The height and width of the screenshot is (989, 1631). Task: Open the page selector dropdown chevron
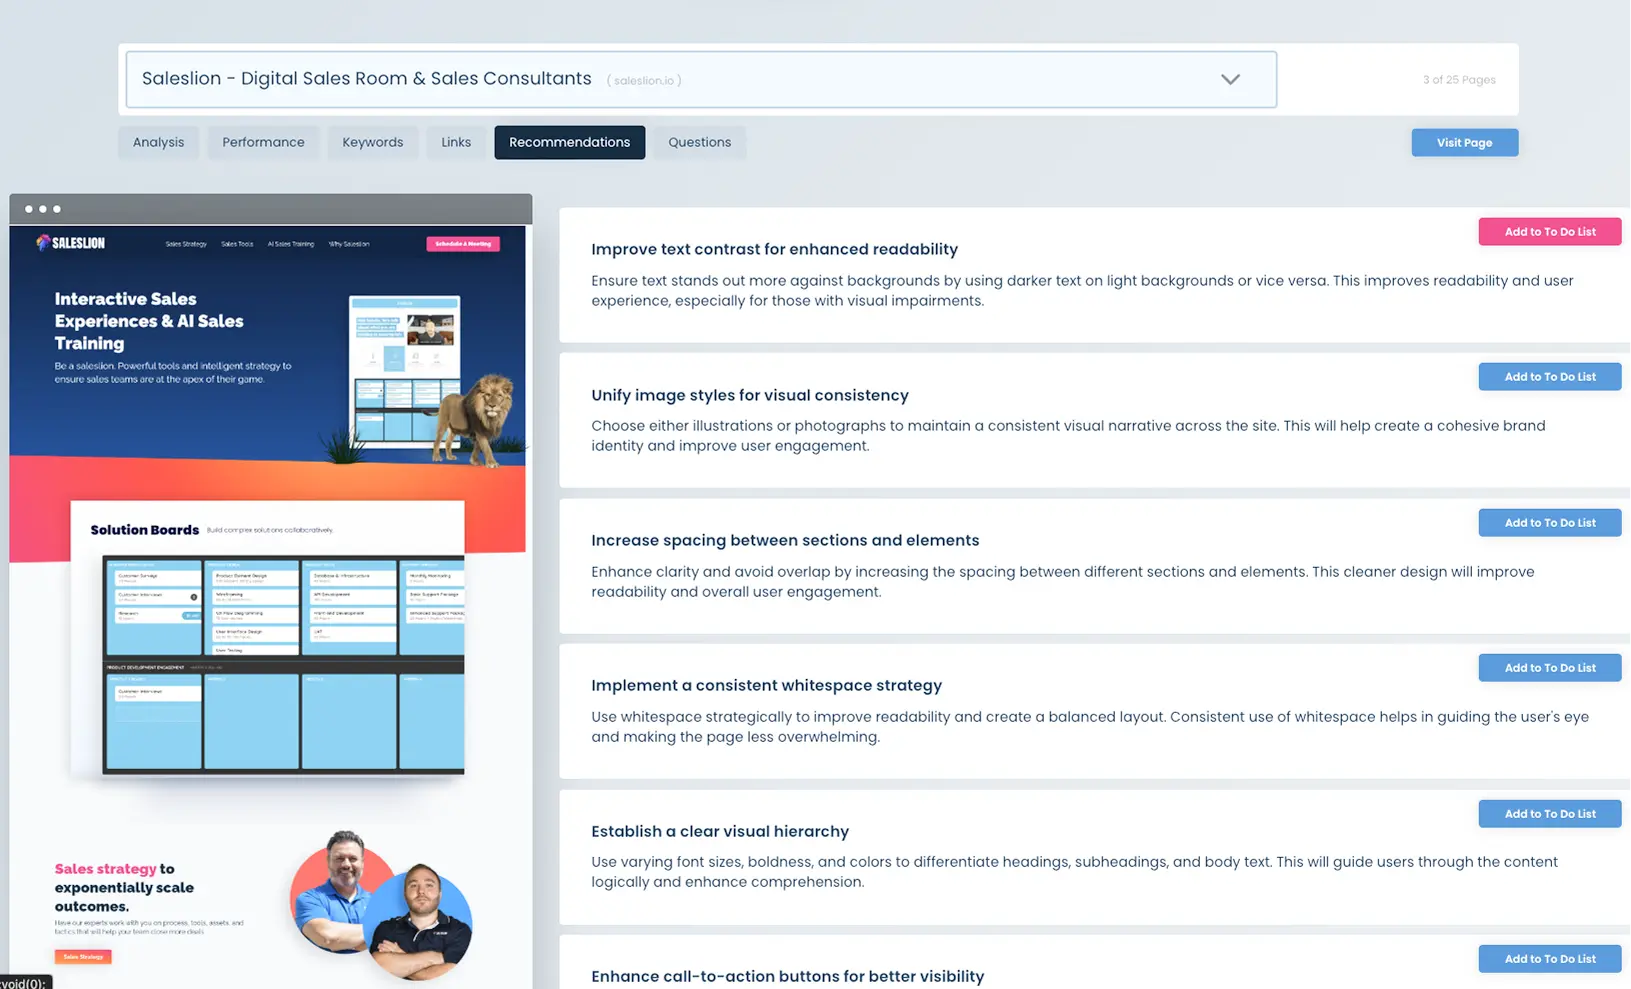(x=1230, y=80)
